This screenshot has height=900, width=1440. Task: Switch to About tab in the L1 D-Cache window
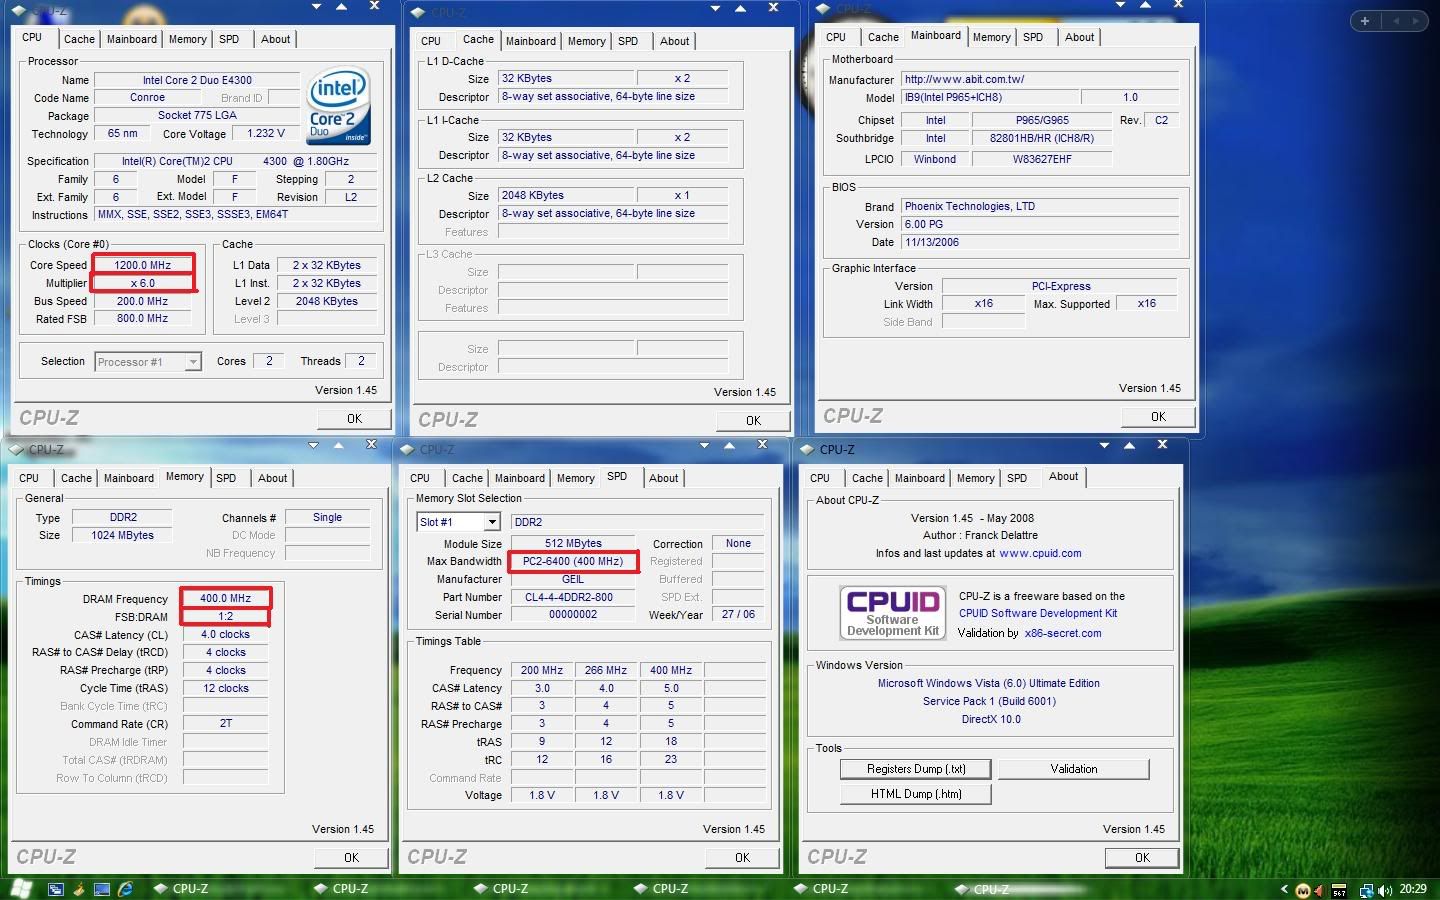[675, 41]
